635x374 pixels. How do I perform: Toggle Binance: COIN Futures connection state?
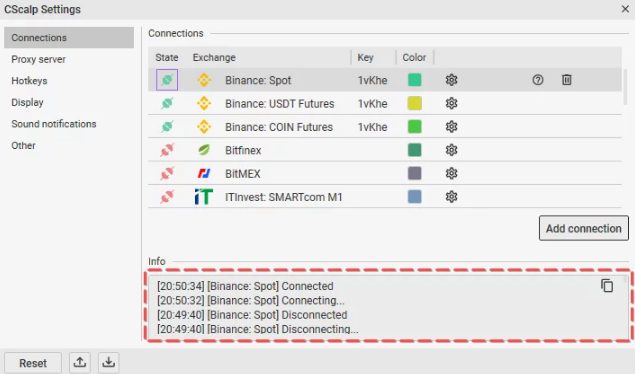coord(167,127)
